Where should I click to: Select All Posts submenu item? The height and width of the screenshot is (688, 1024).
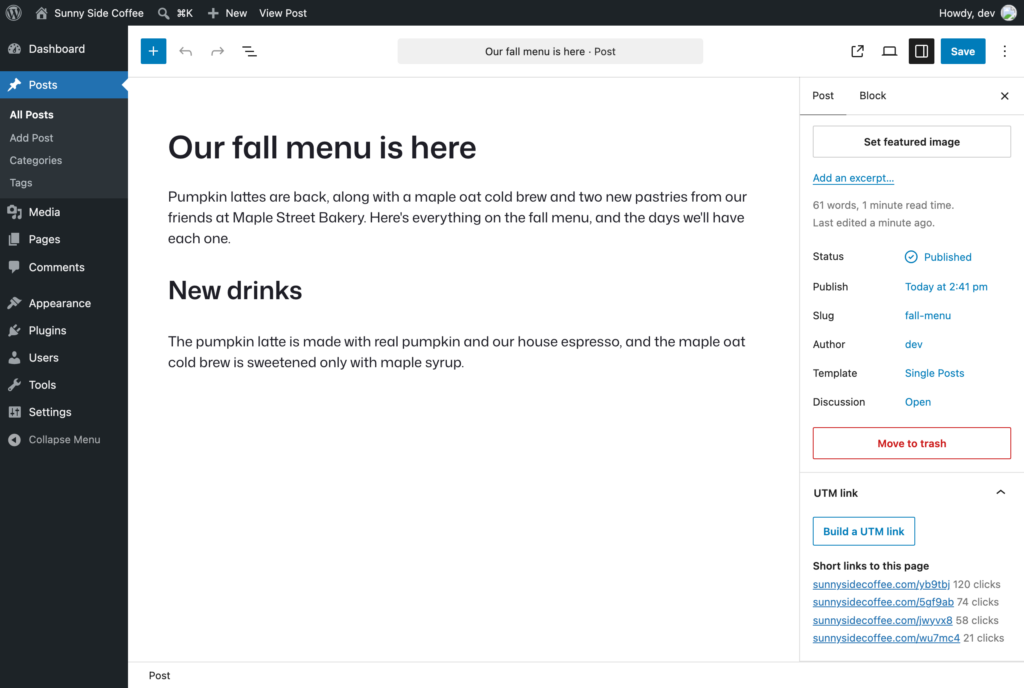[x=31, y=115]
